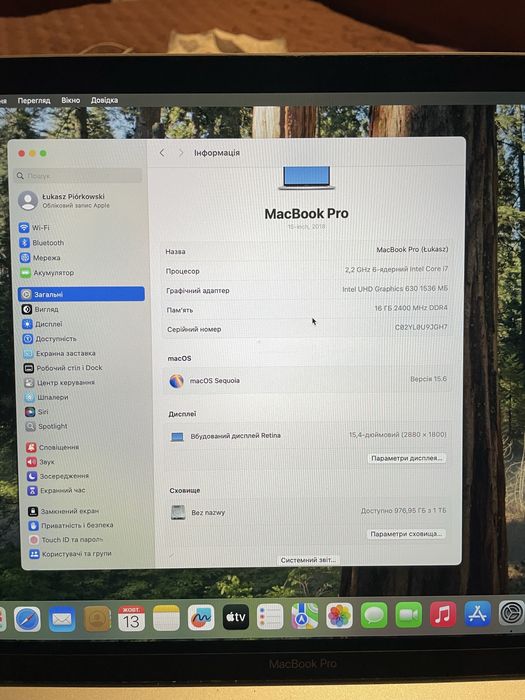Open Contacts app in the Dock

(97, 618)
